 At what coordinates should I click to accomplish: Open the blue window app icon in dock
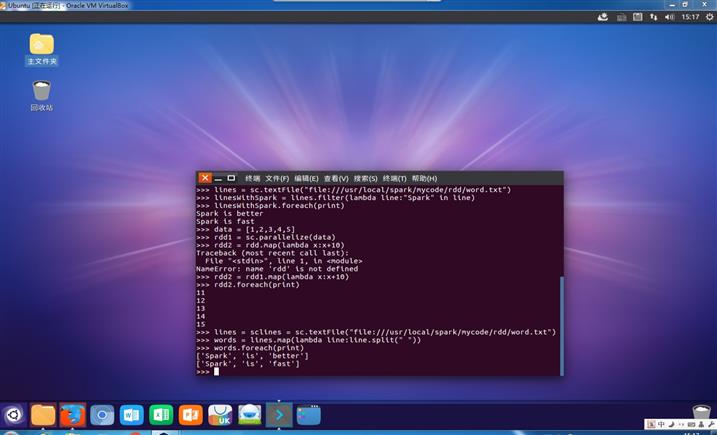(x=309, y=415)
